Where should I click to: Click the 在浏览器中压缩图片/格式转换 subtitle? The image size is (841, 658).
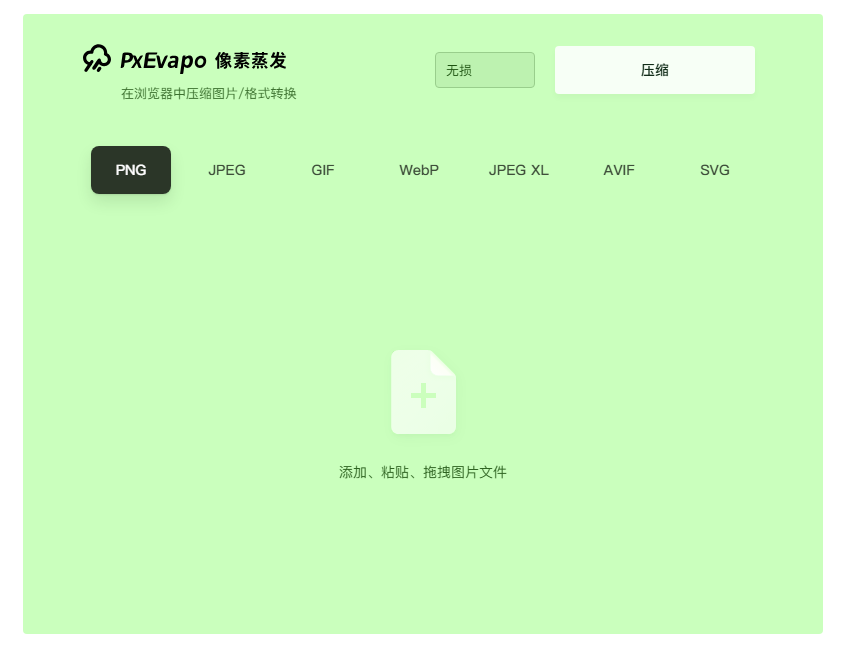coord(208,94)
